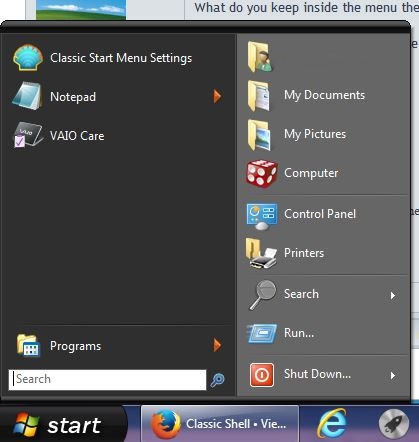Screen dimensions: 419x442
Task: Open VAIO Care application icon
Action: pyautogui.click(x=28, y=135)
